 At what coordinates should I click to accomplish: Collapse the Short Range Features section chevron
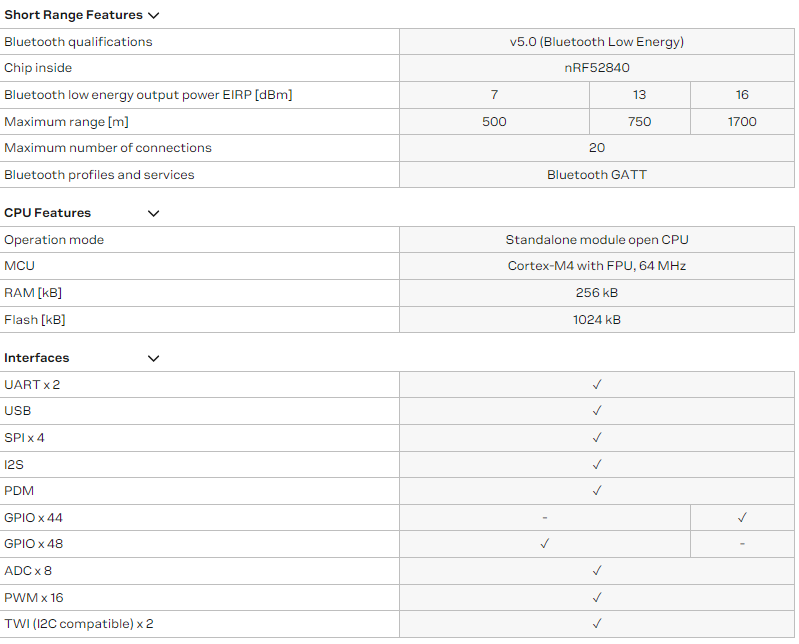pyautogui.click(x=153, y=15)
